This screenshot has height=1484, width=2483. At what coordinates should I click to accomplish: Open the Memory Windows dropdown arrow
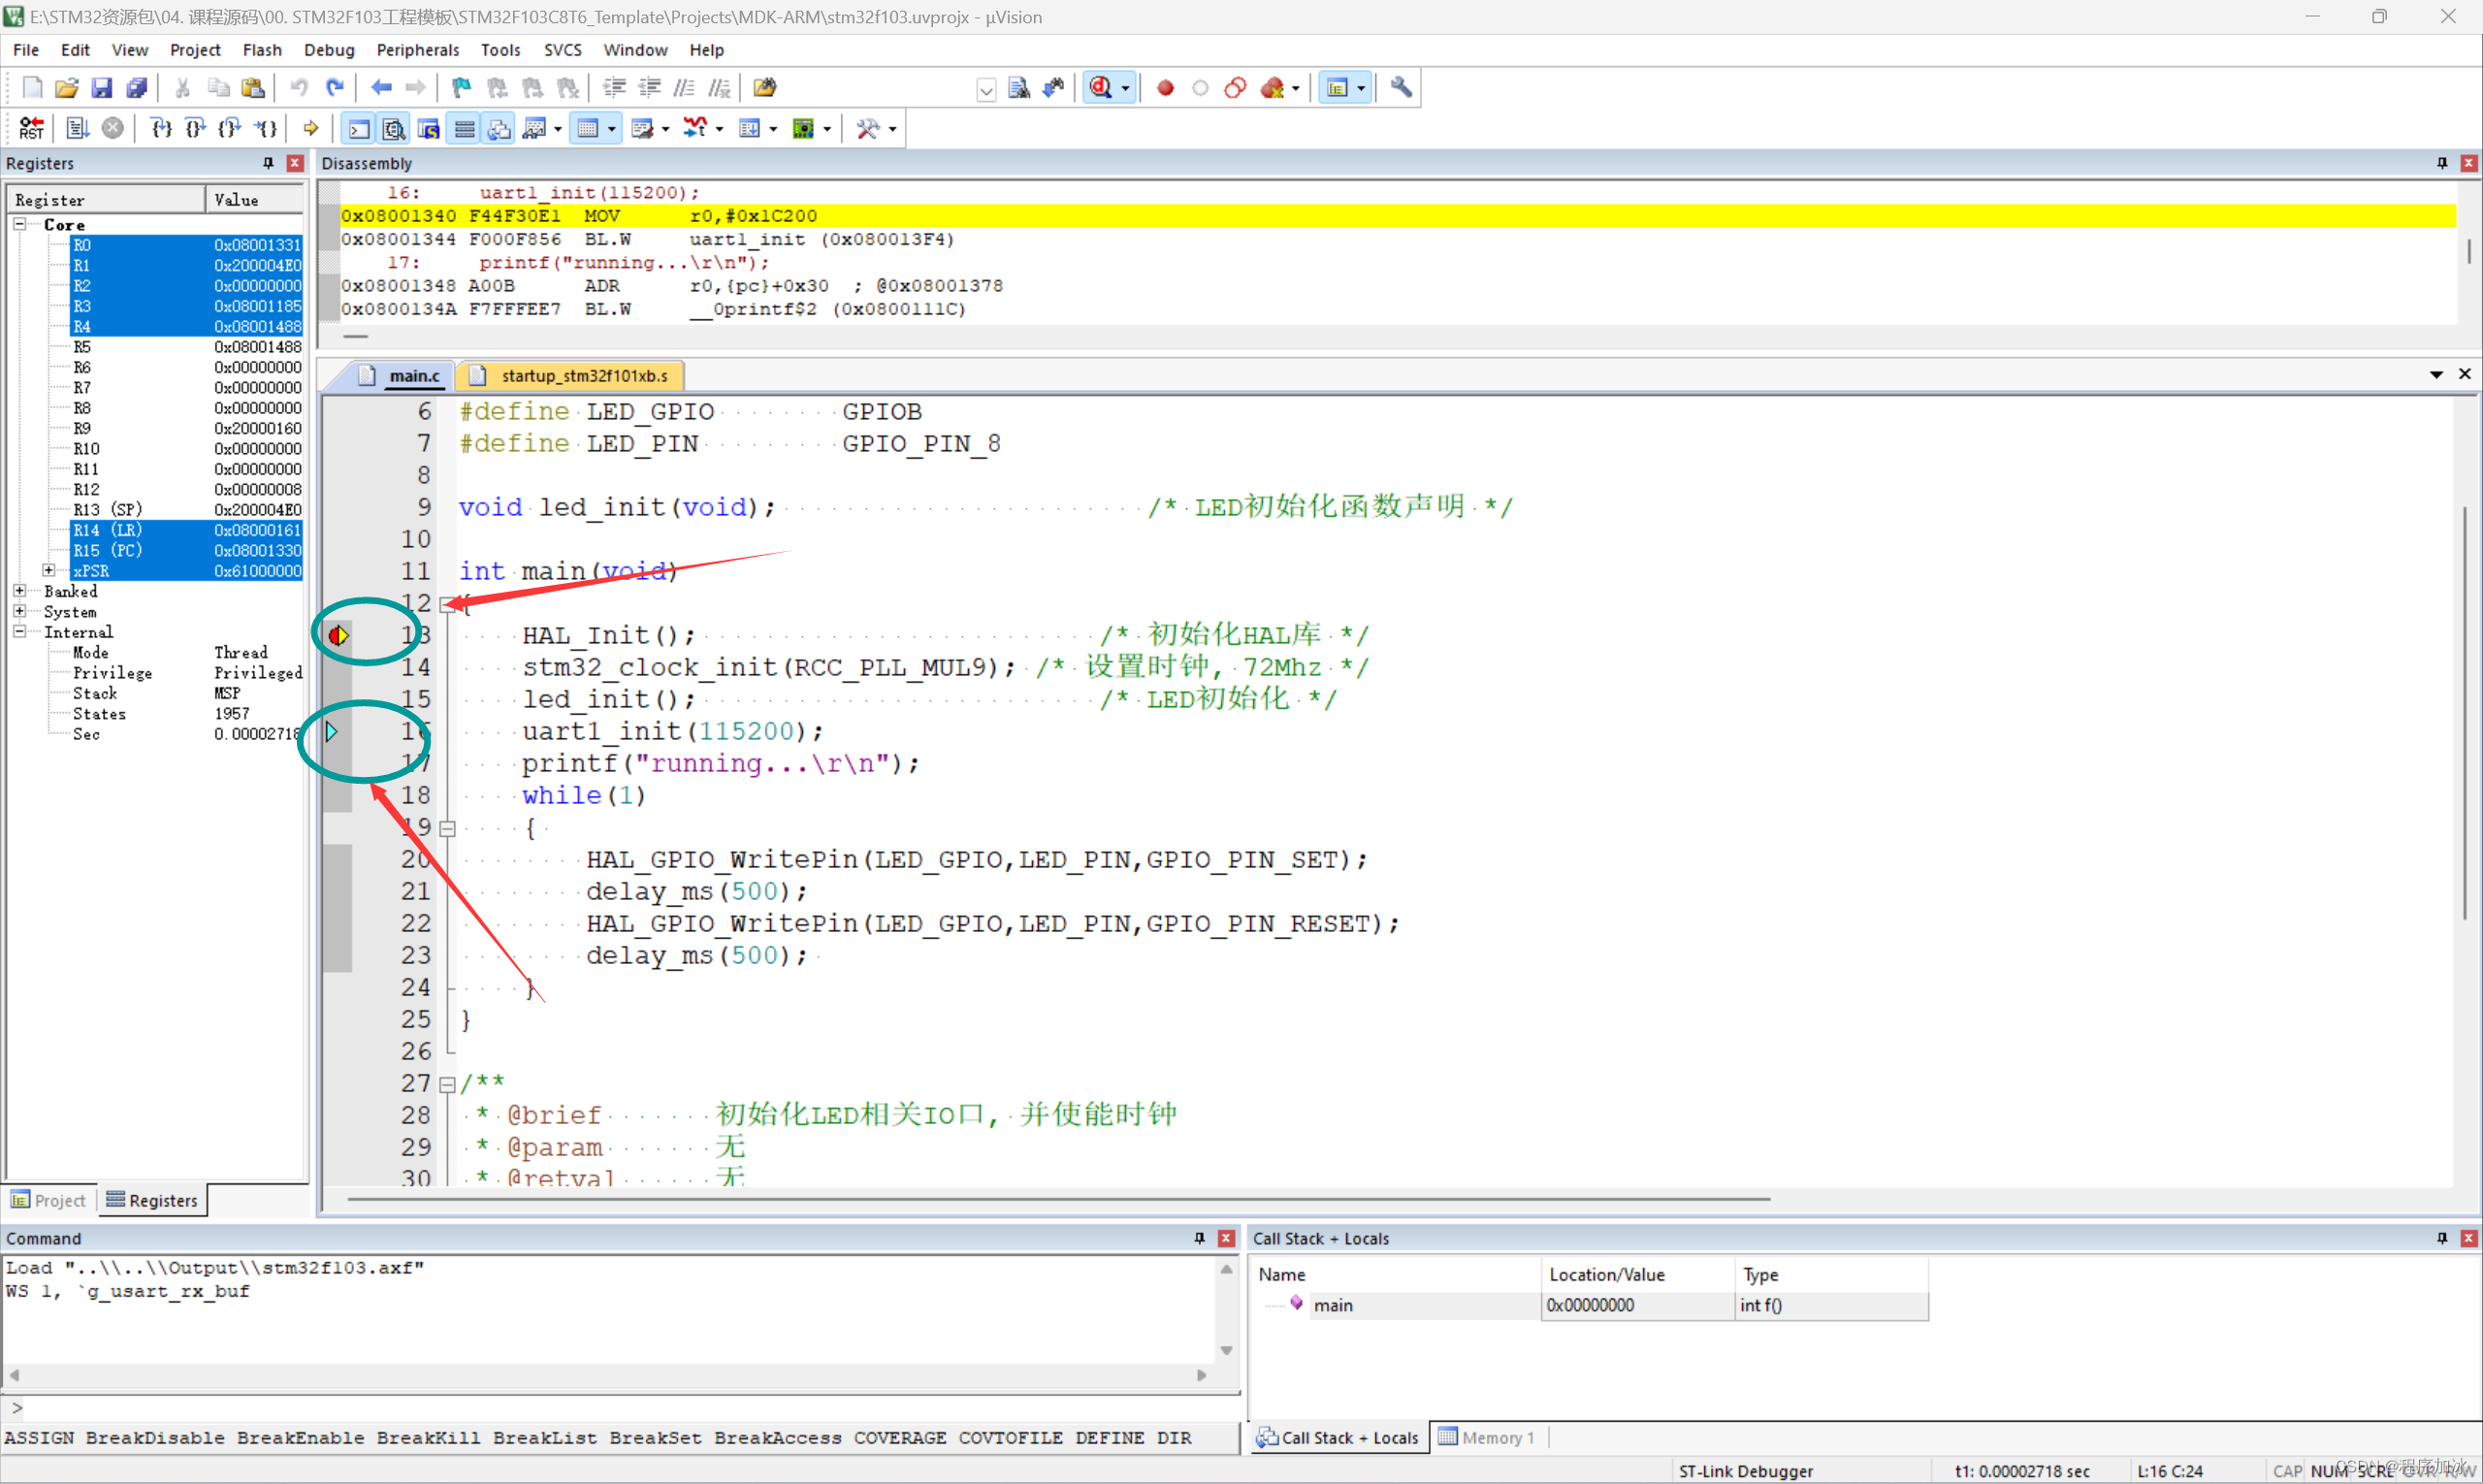click(x=611, y=129)
